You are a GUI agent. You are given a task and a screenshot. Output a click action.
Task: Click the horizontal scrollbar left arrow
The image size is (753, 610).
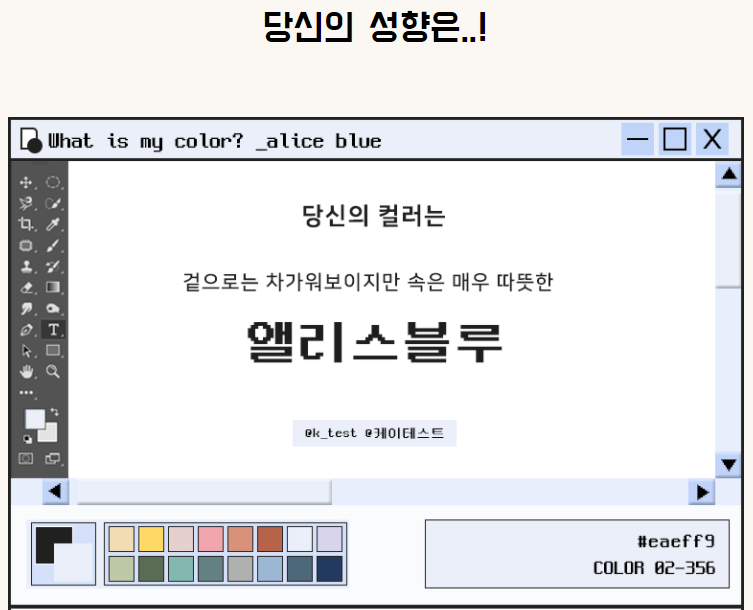(x=55, y=491)
